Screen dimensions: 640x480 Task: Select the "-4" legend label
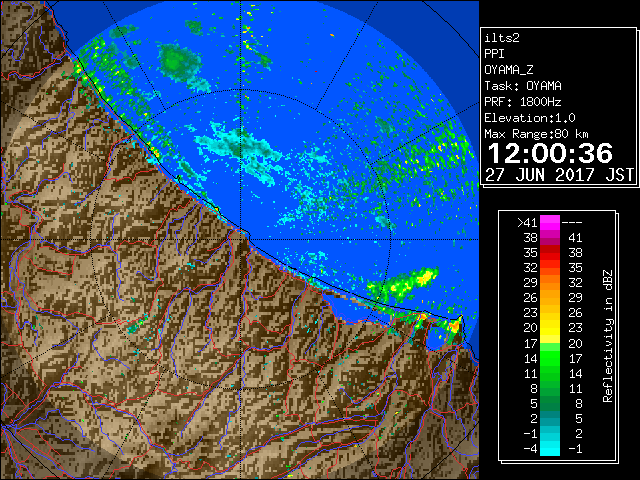click(530, 448)
